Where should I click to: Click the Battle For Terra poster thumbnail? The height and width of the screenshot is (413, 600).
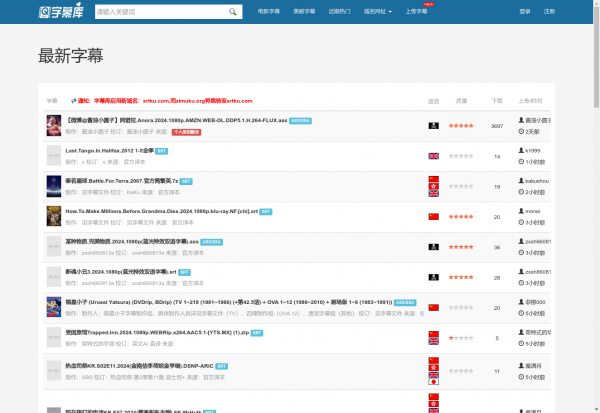click(54, 186)
